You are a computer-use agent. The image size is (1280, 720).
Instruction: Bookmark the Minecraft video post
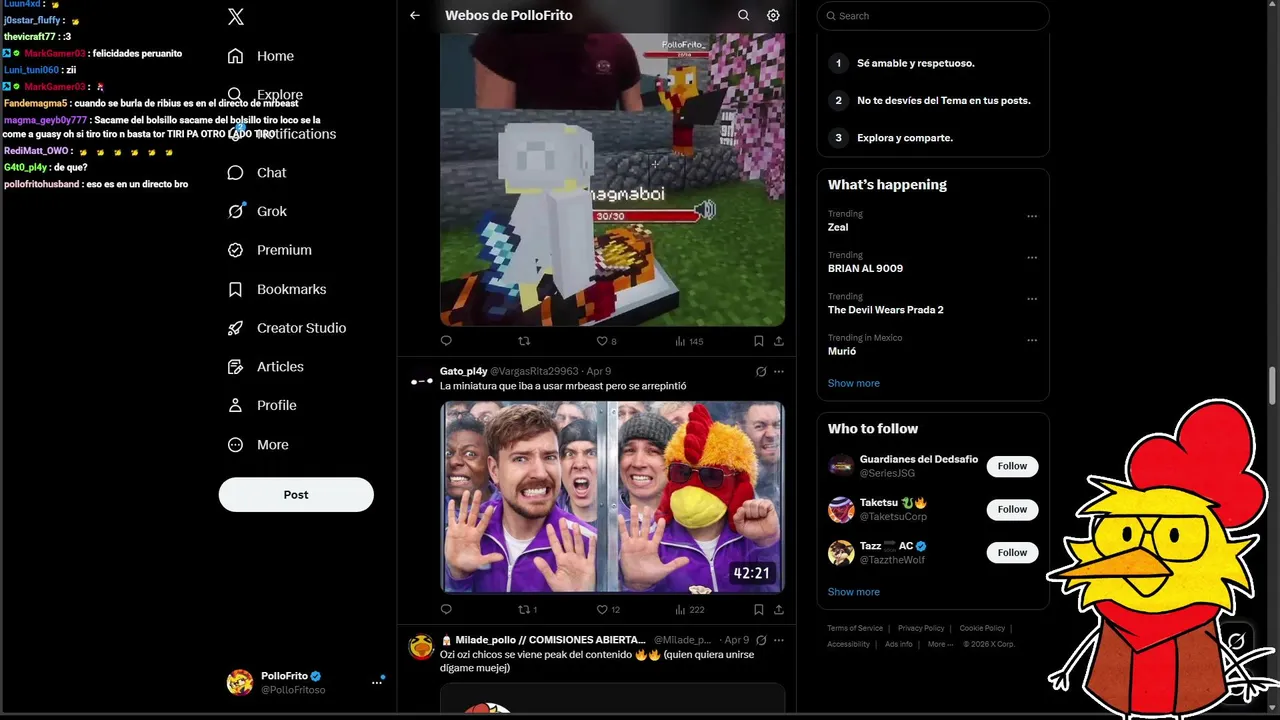[x=759, y=341]
